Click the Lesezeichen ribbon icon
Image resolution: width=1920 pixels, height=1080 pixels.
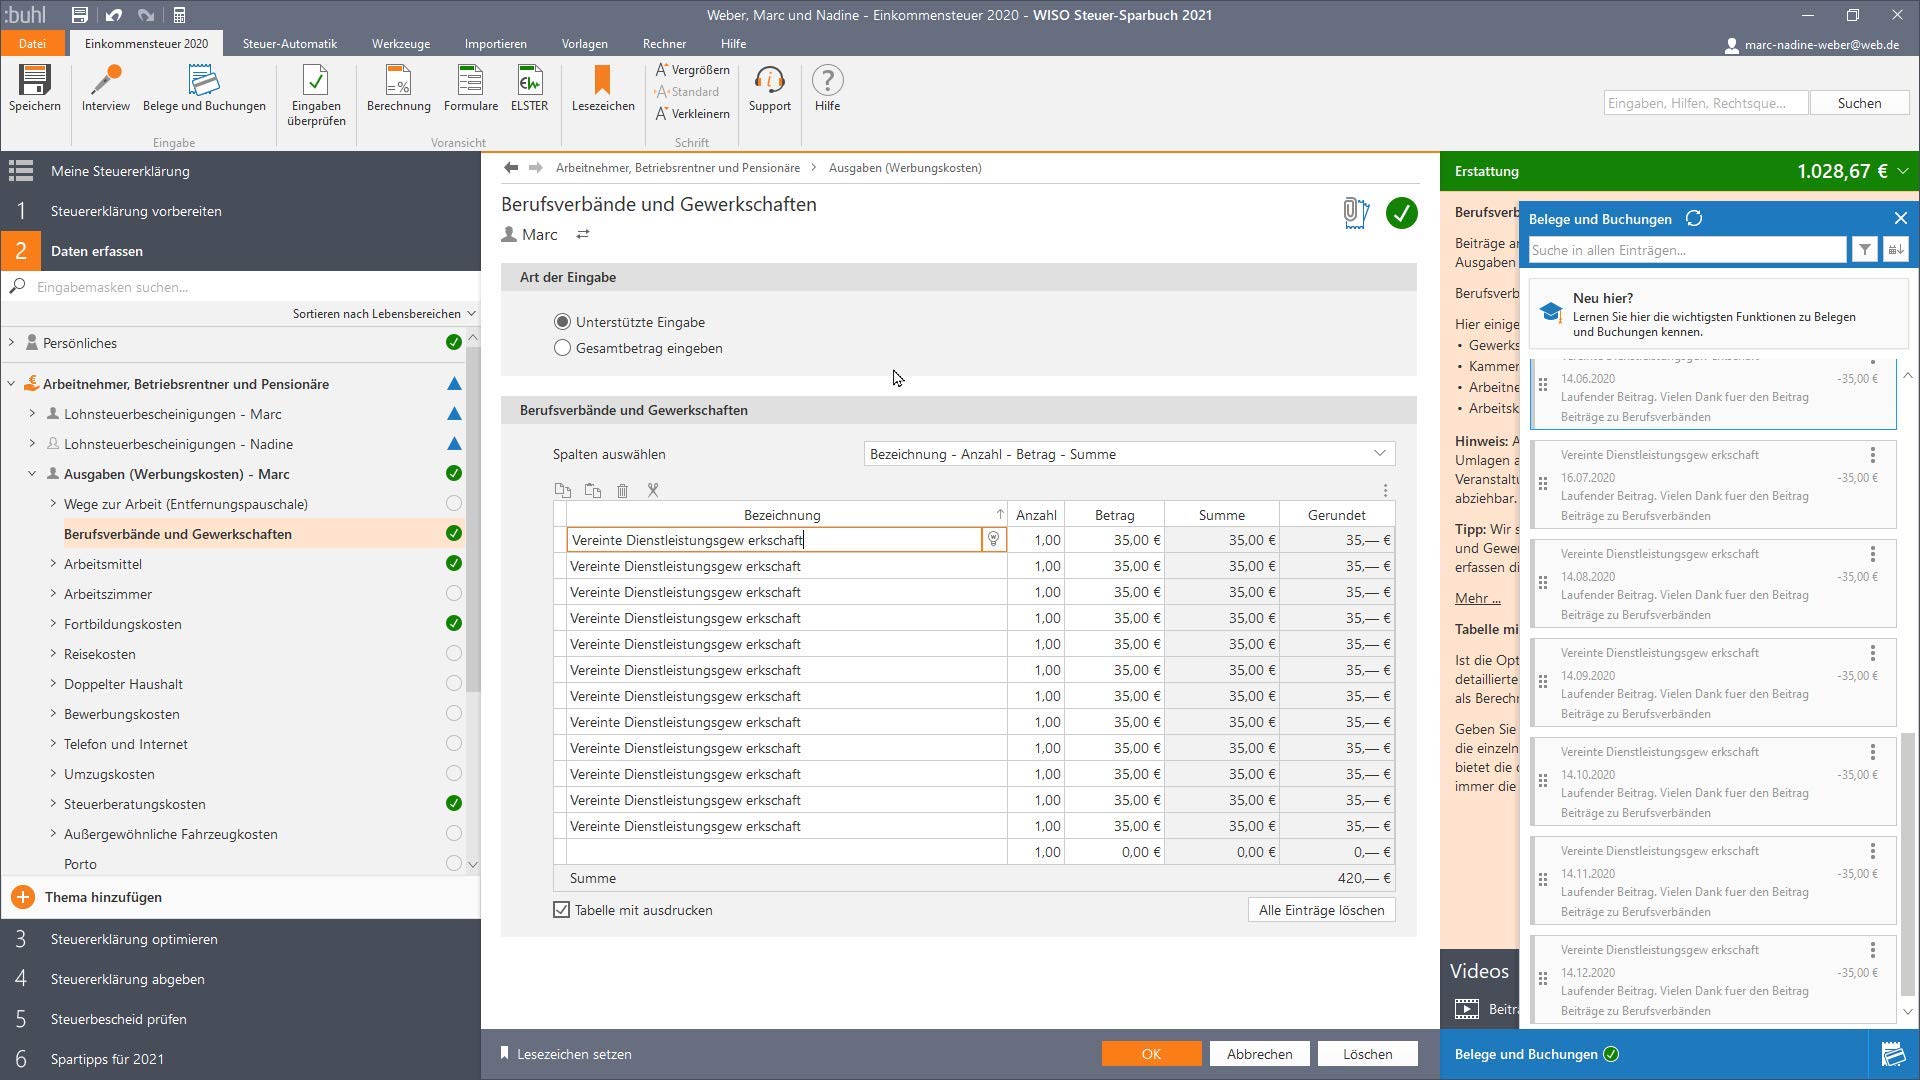(x=603, y=88)
